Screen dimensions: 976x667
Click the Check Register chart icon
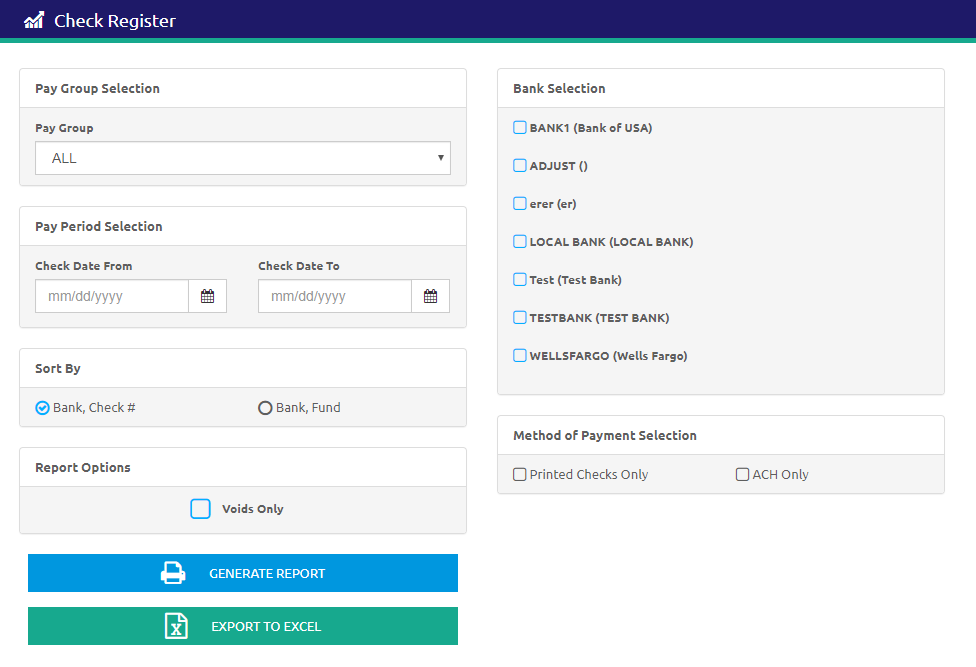point(34,20)
